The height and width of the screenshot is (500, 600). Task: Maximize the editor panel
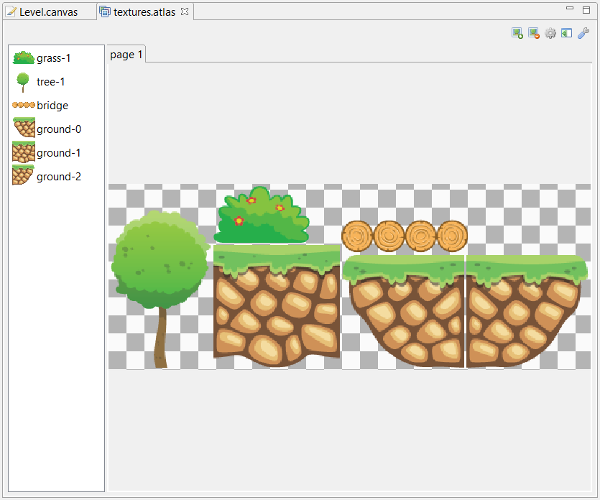pos(586,8)
